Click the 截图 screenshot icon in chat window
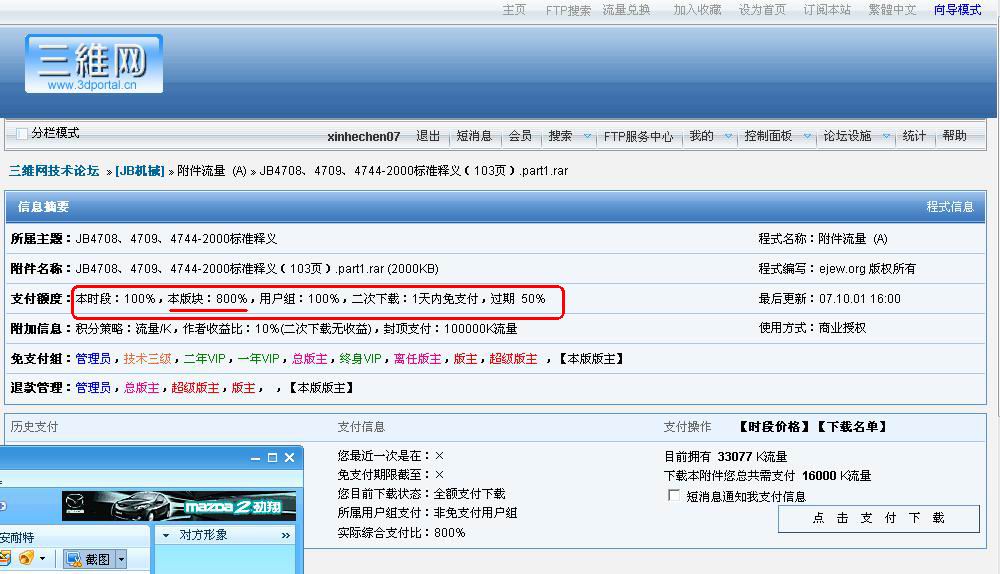1000x574 pixels. coord(74,559)
